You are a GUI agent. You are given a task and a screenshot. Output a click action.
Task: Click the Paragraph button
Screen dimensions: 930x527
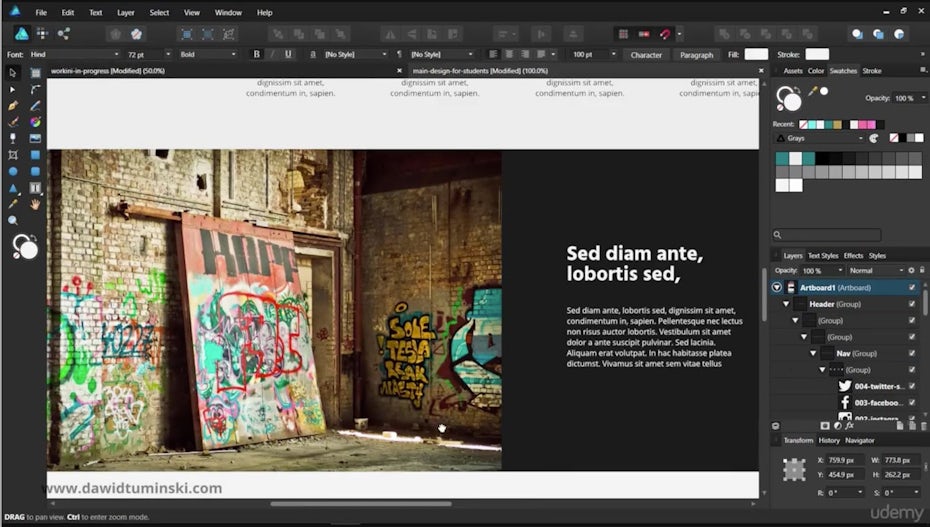click(697, 55)
